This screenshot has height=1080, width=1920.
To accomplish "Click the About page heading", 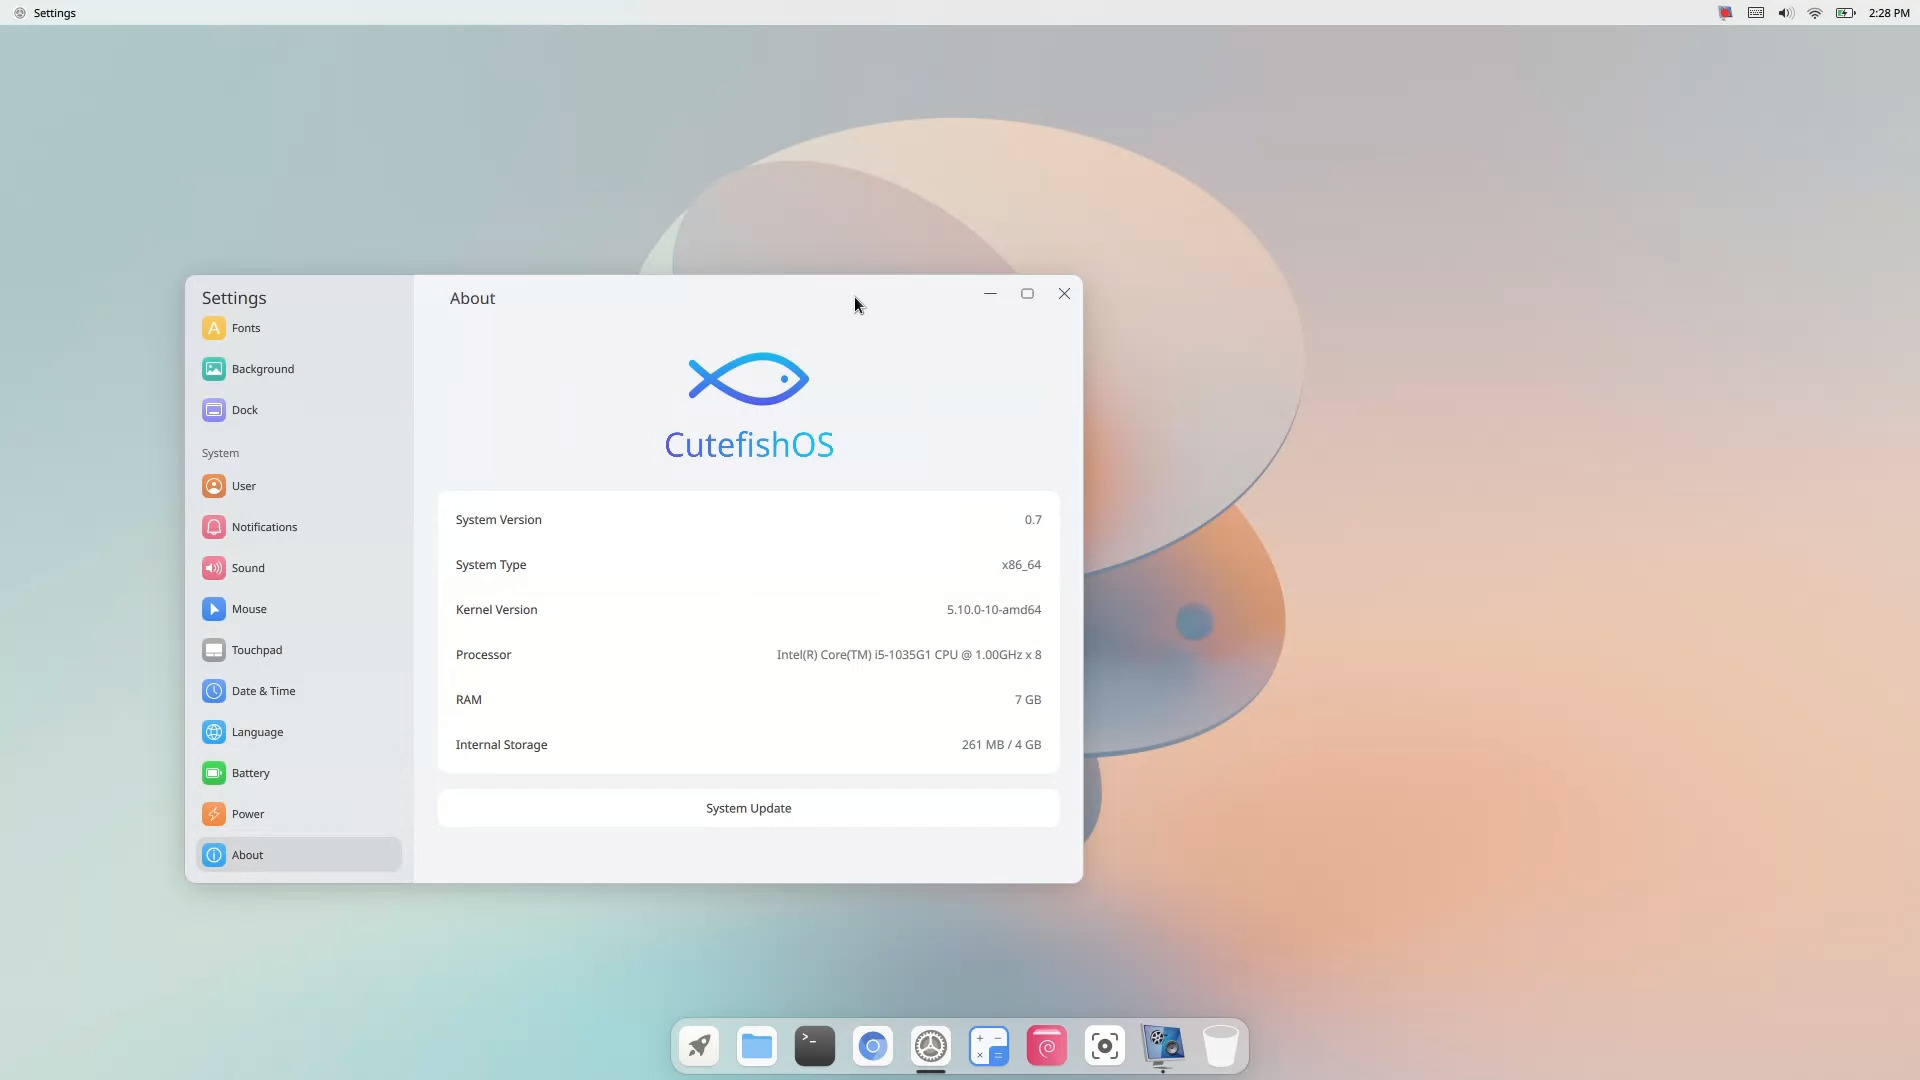I will [x=472, y=298].
